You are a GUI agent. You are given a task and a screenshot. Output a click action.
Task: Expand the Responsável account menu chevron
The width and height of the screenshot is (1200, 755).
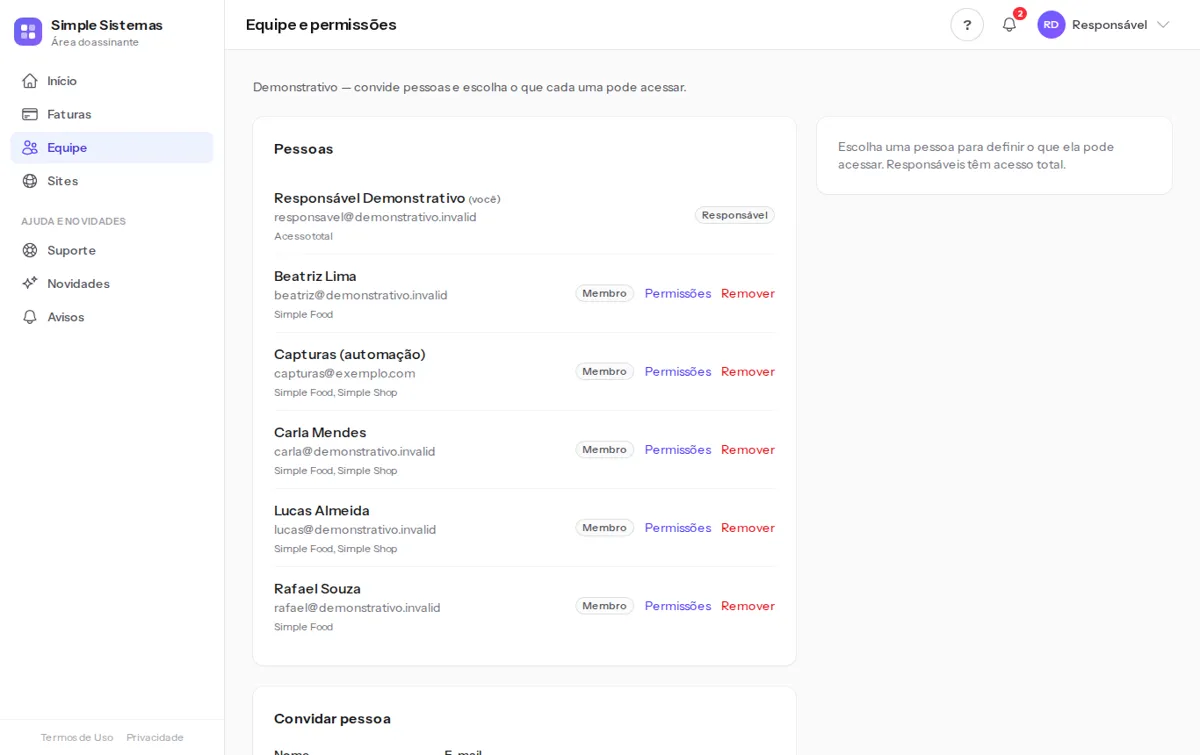[1163, 25]
